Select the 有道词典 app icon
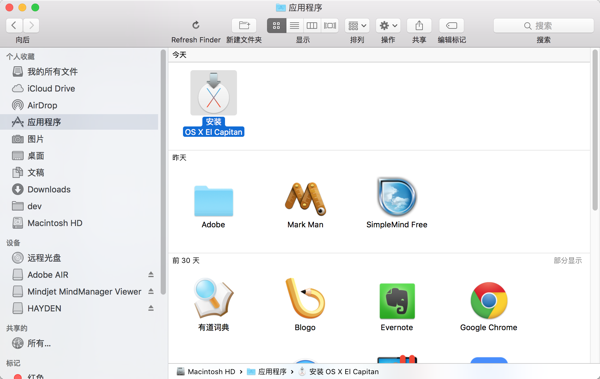The width and height of the screenshot is (600, 379). [x=214, y=299]
